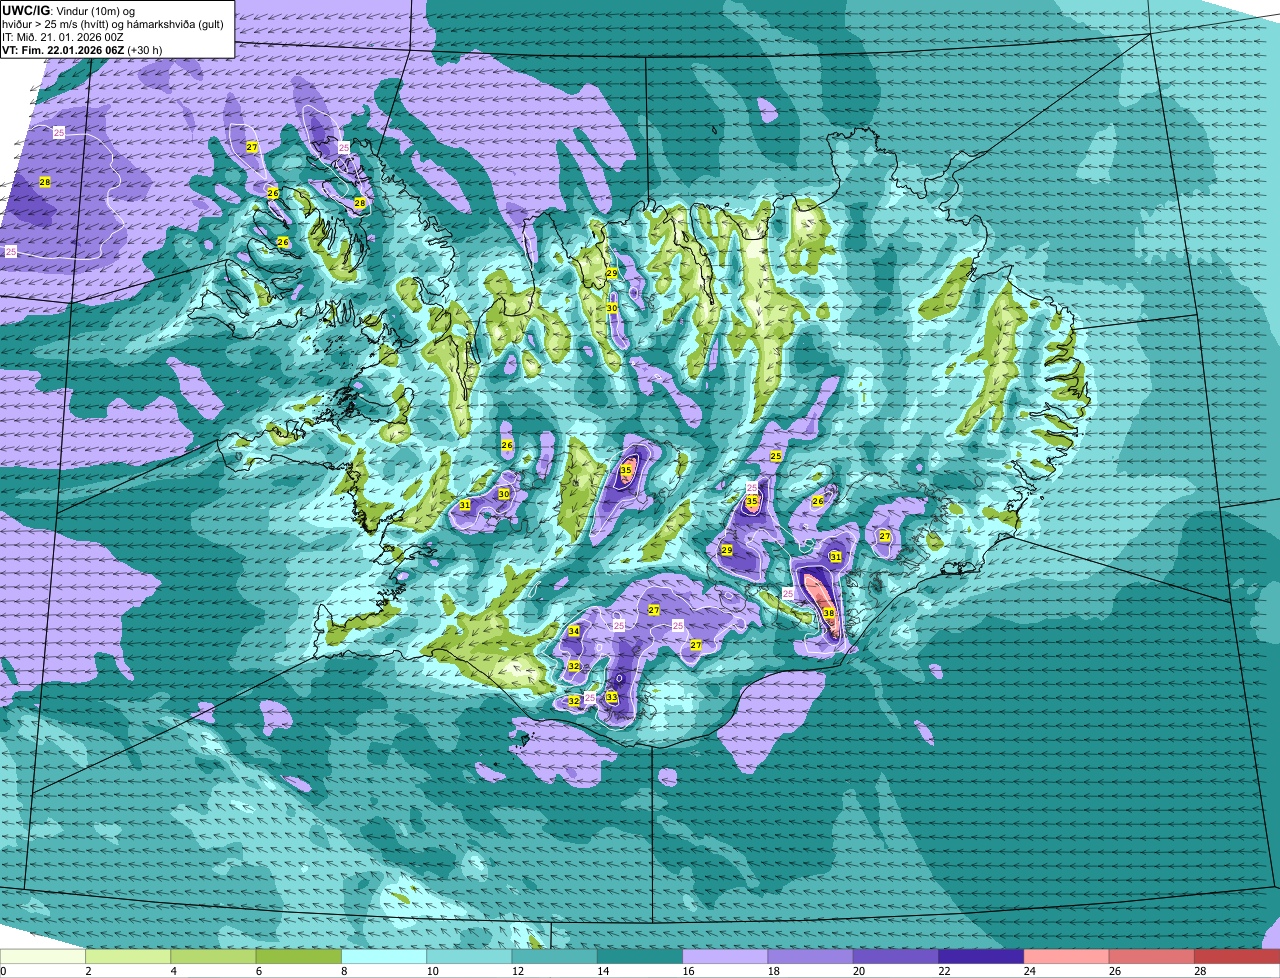
Task: Choose the olive green 6–8 legend swatch
Action: (299, 956)
